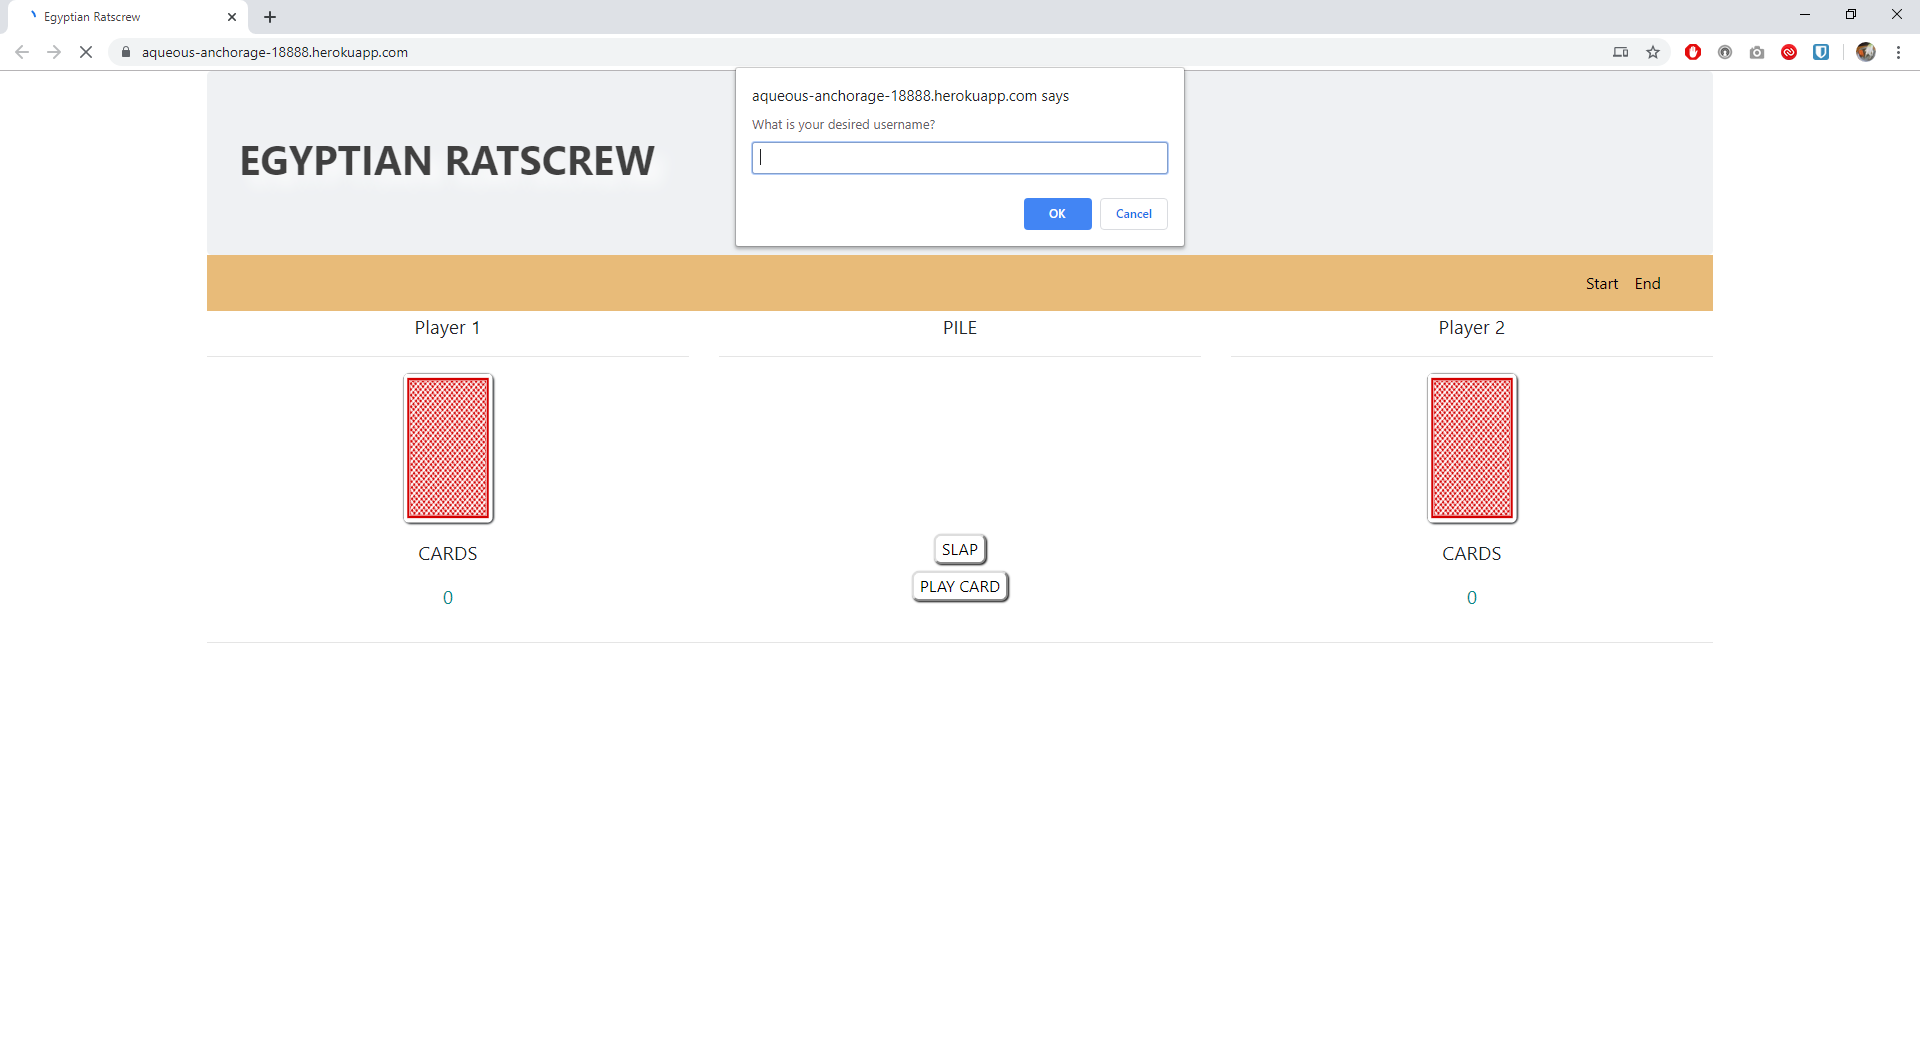Click the Start link in the navbar
1920x1040 pixels.
1601,284
